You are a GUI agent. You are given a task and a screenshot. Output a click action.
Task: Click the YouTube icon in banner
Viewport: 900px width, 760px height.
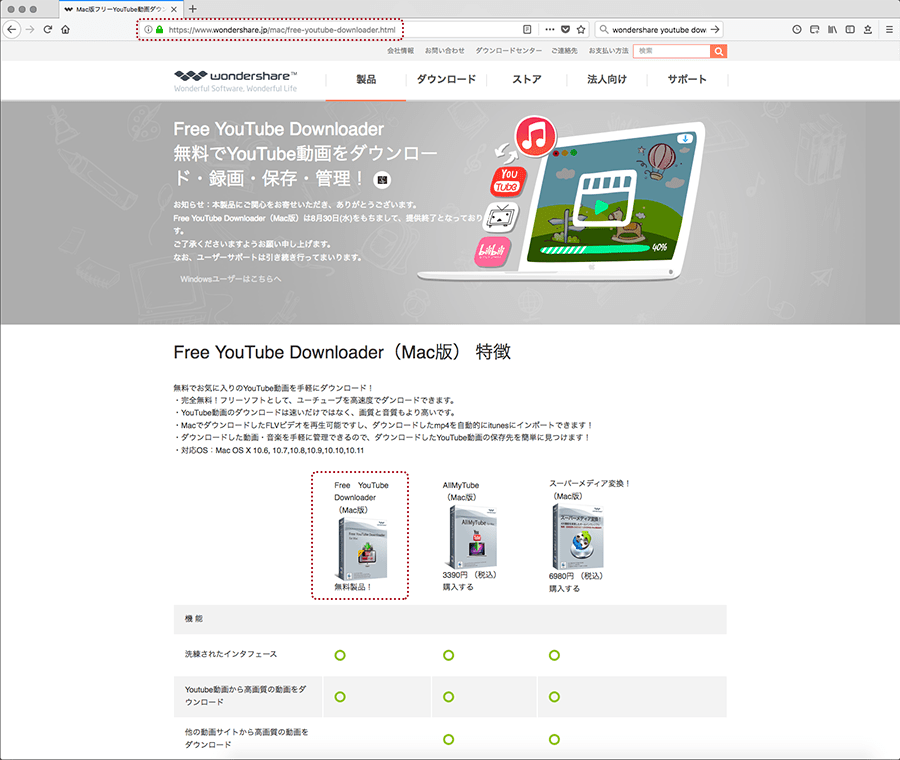(x=509, y=180)
